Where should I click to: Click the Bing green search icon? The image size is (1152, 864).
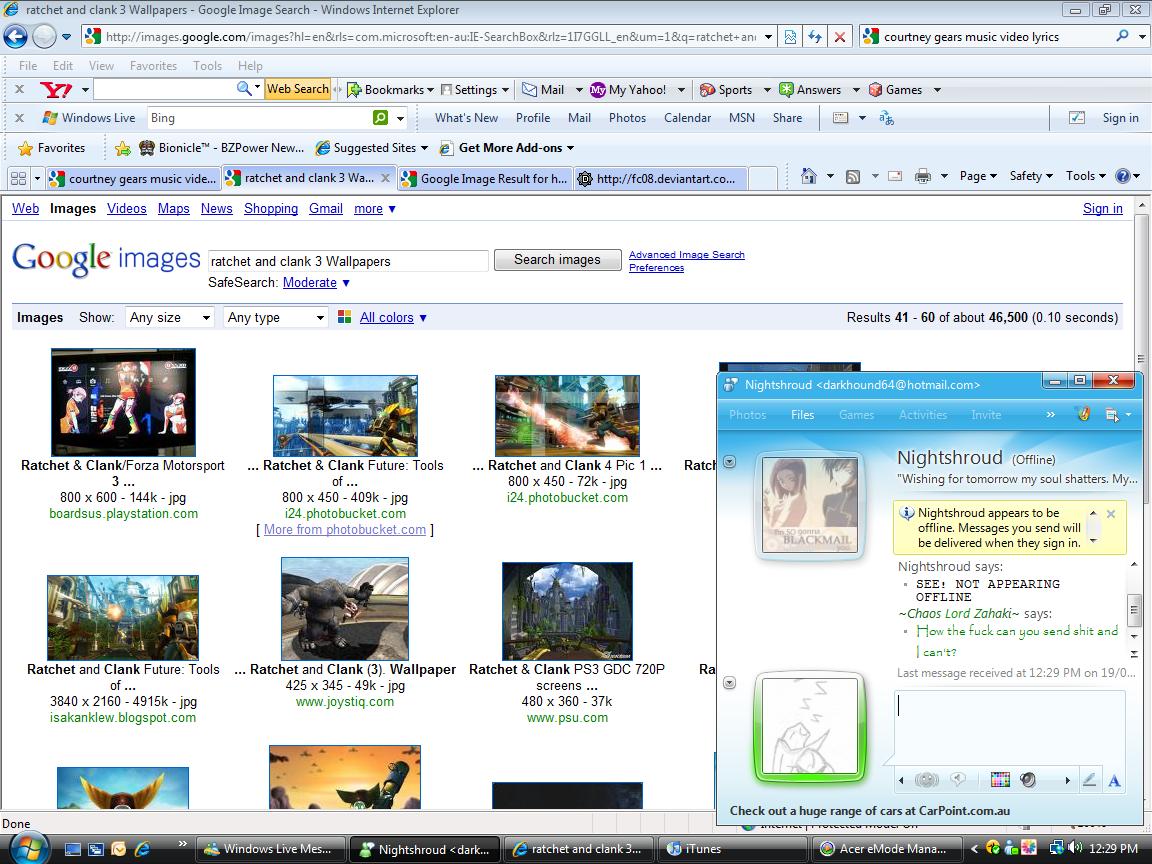point(380,118)
